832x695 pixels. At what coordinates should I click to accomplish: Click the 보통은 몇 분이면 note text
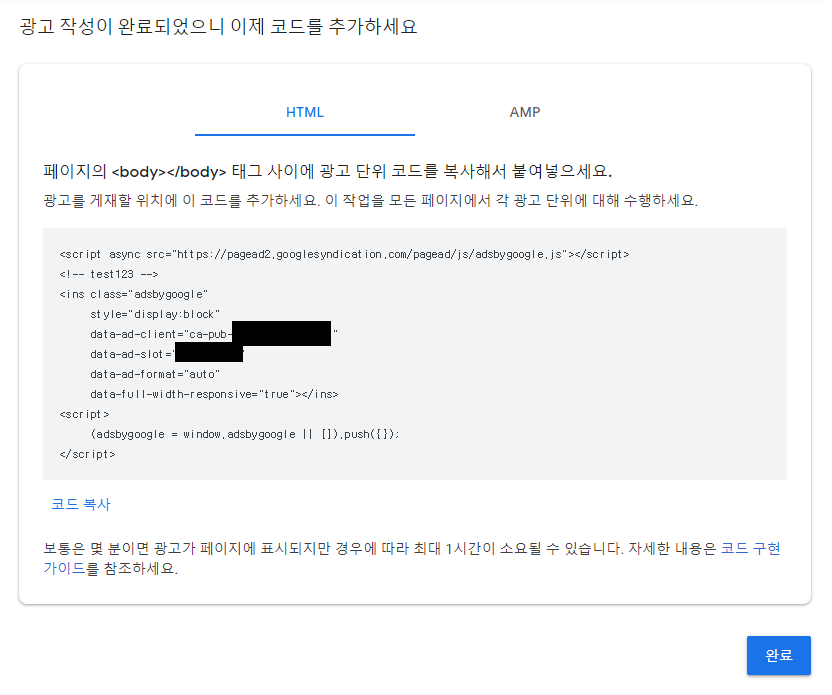click(x=412, y=558)
